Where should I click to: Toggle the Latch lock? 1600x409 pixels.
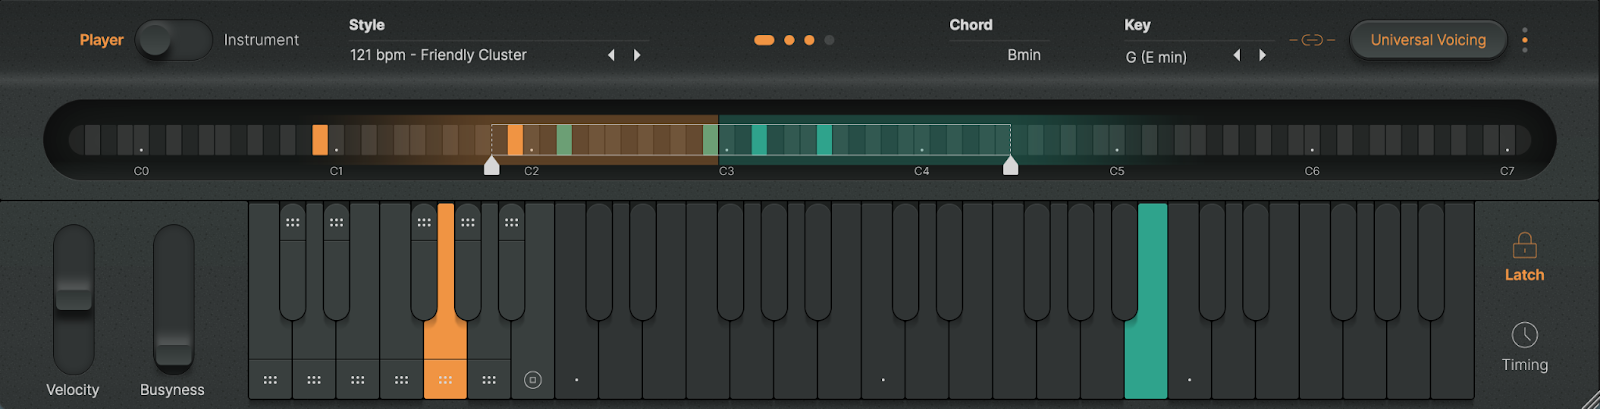click(x=1524, y=246)
